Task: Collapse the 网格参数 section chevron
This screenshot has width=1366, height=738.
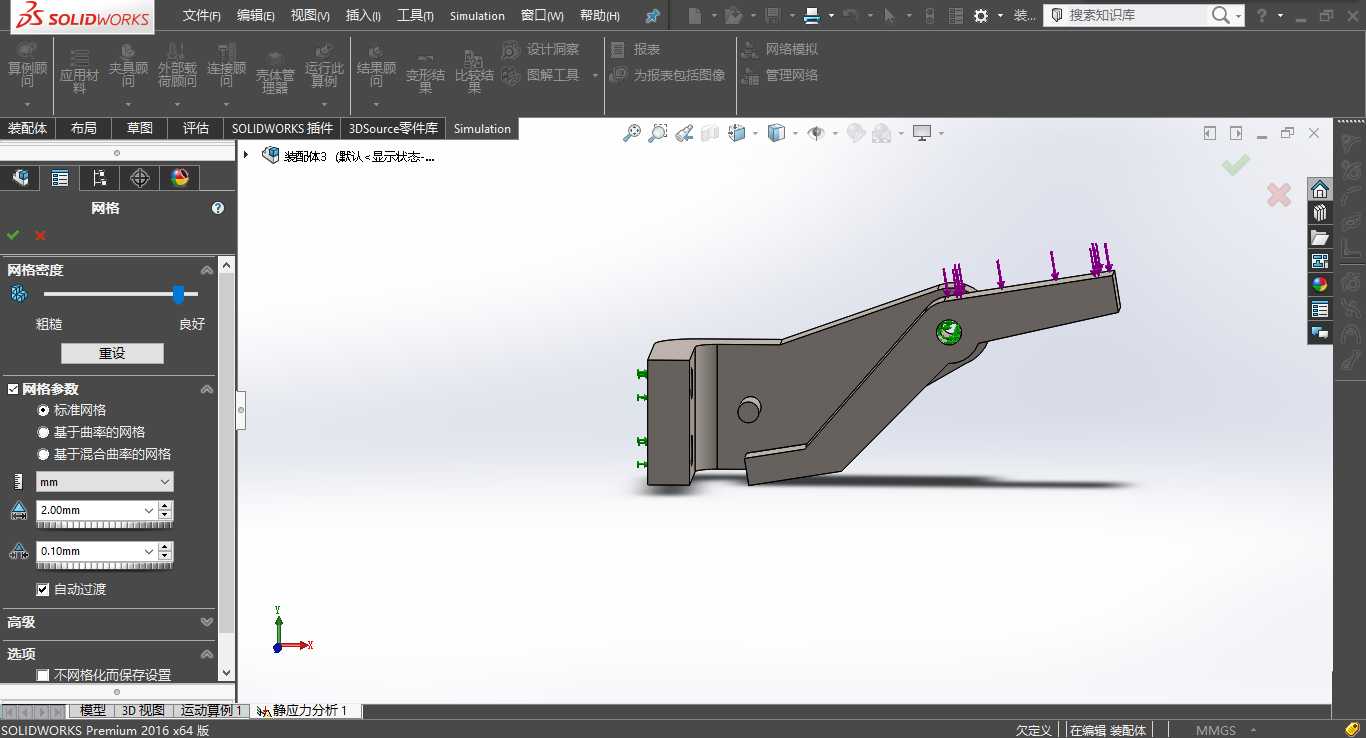Action: (x=207, y=389)
